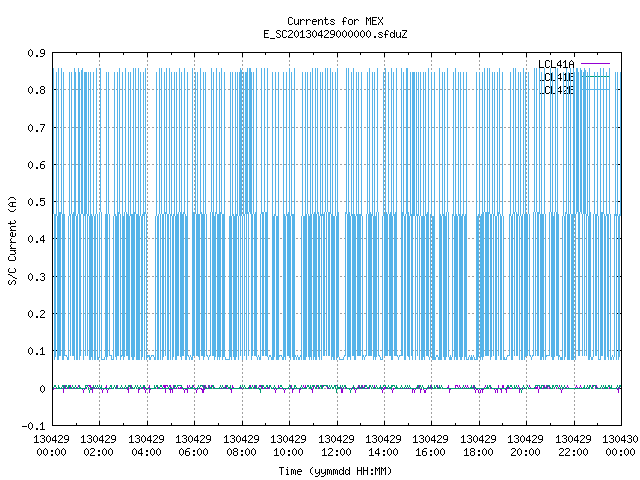Select the 0.9 y-axis tick label
Viewport: 640px width, 480px height.
[x=36, y=53]
